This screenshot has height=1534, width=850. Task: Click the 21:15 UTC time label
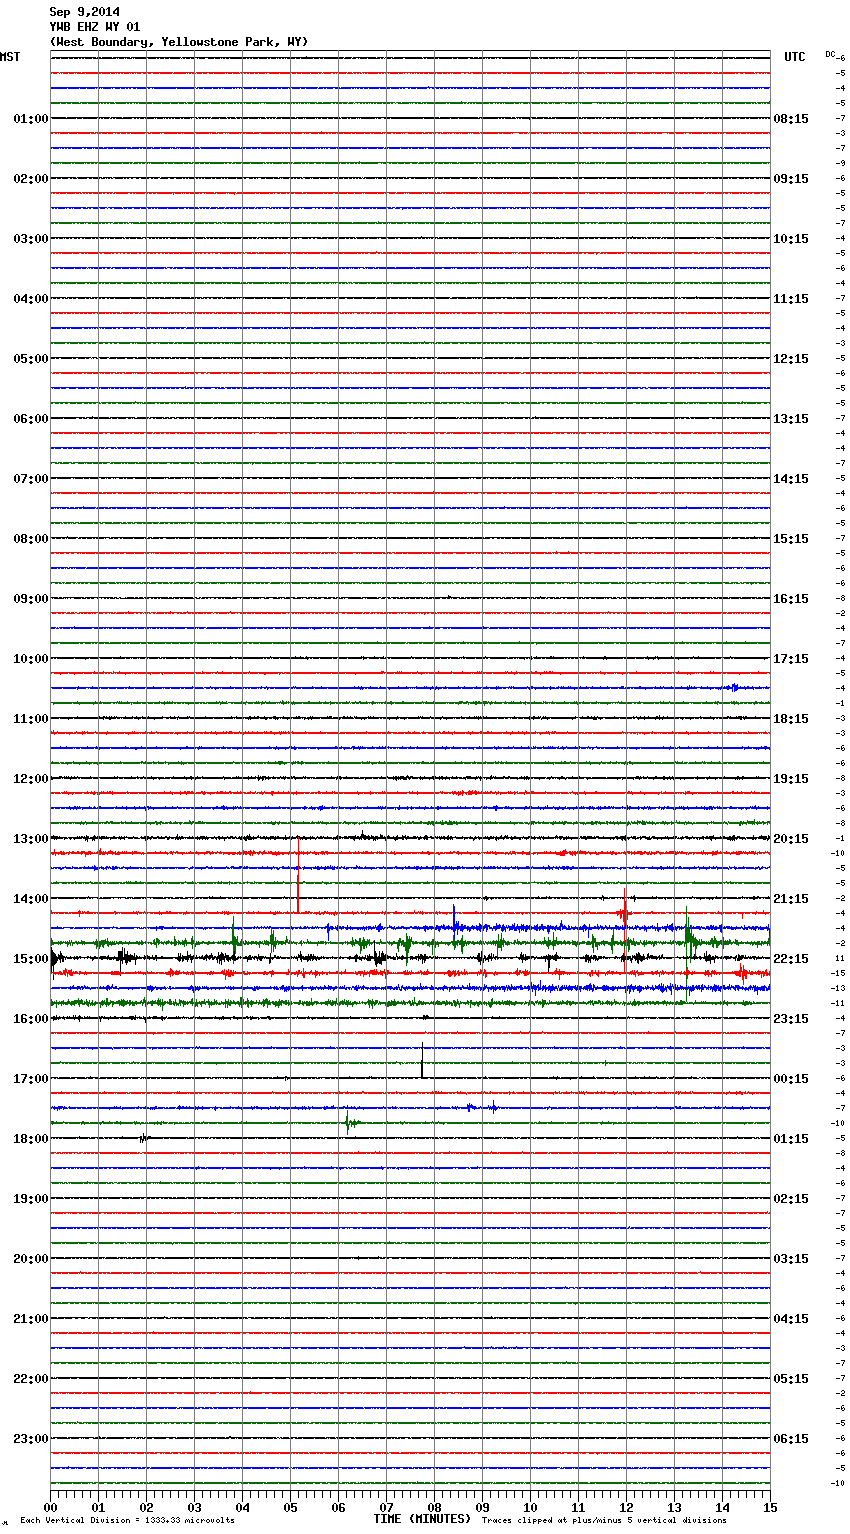[x=791, y=899]
